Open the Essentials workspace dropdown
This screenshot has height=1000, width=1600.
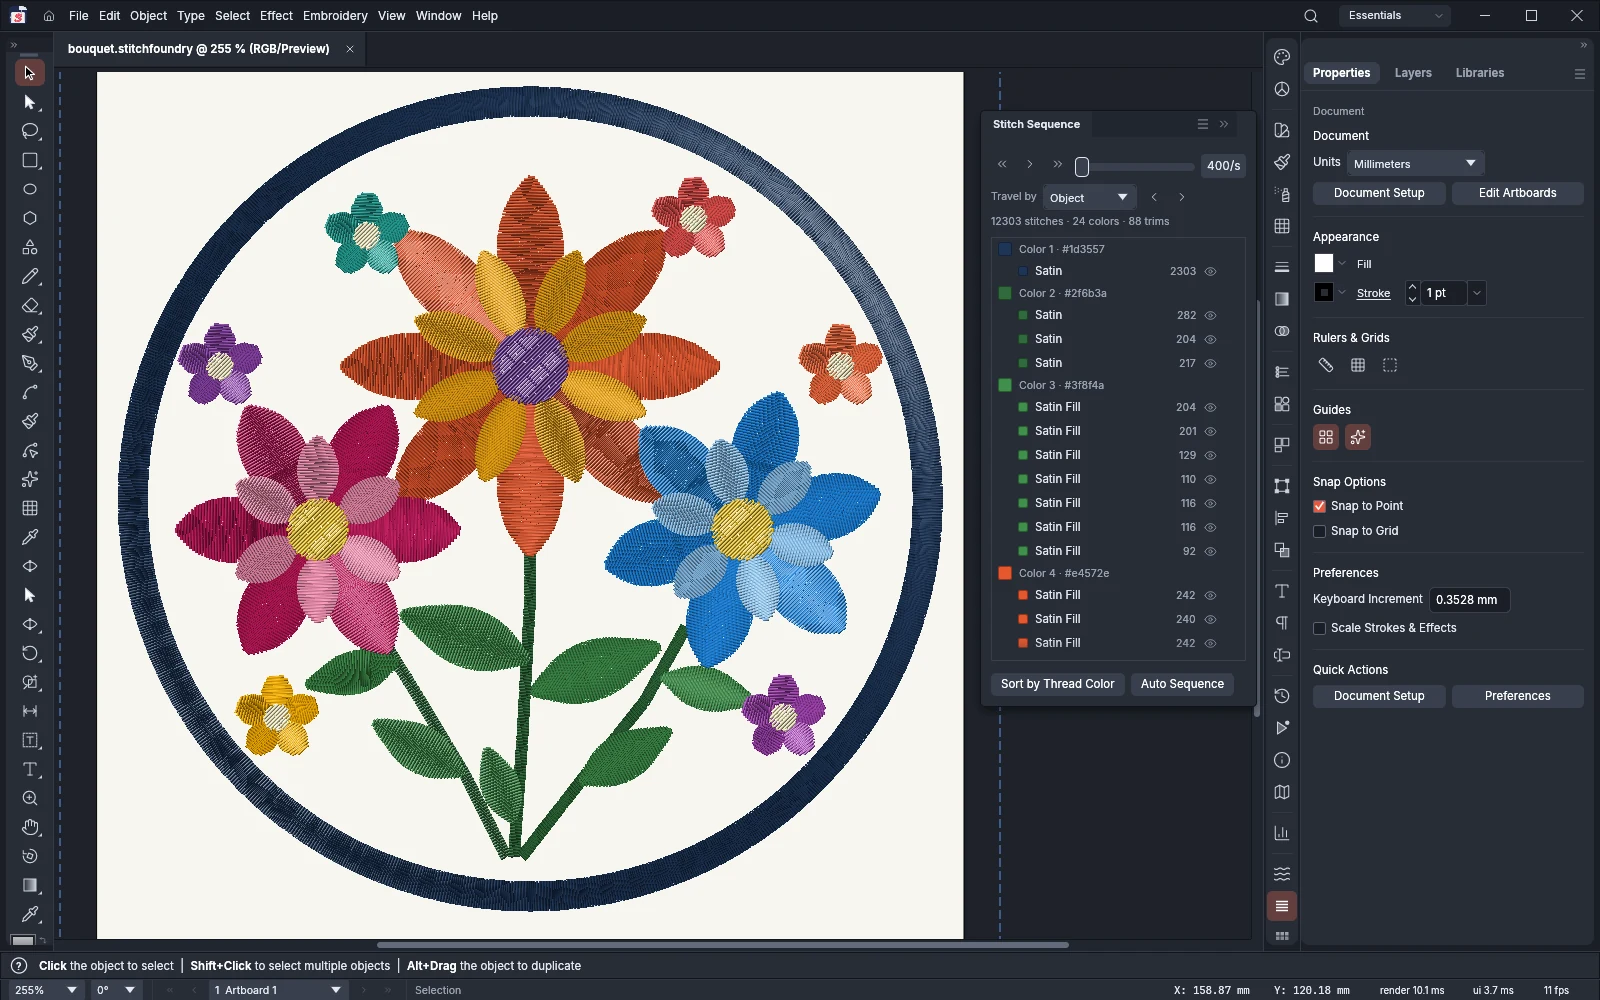1395,16
